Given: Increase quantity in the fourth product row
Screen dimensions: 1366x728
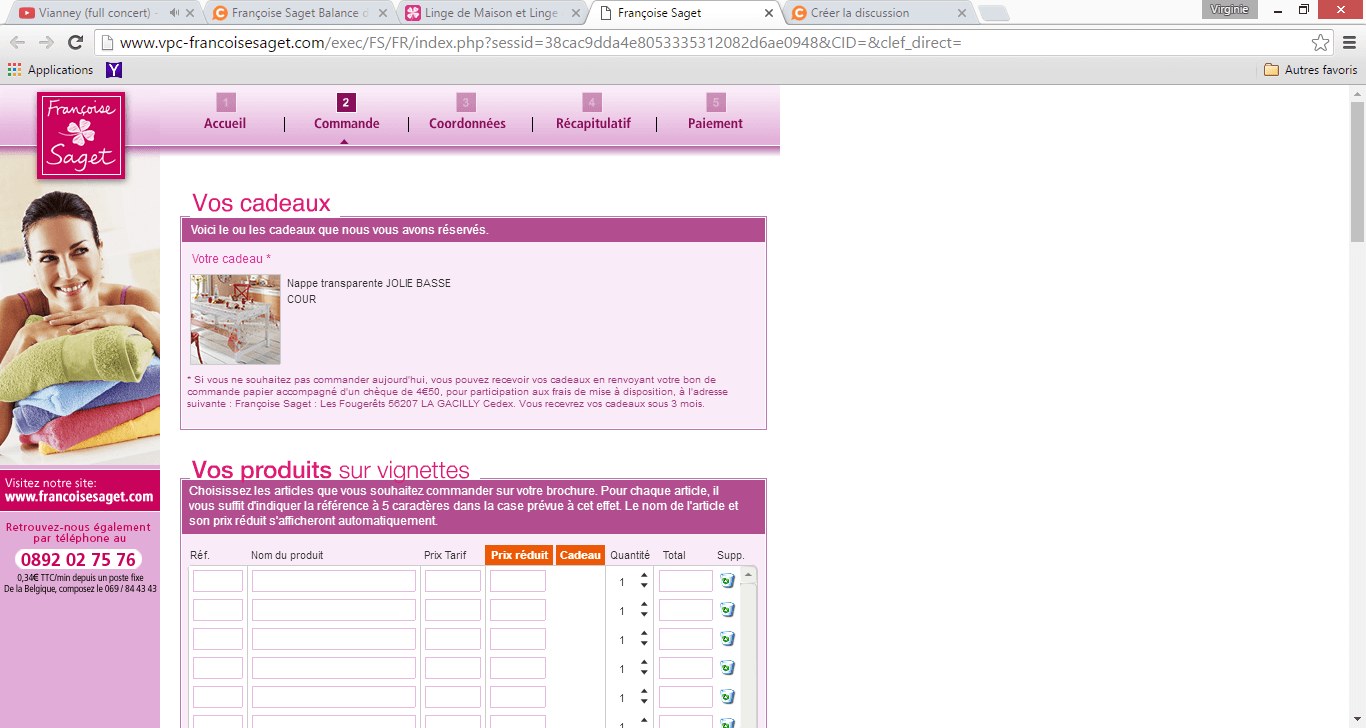Looking at the screenshot, I should [x=644, y=663].
